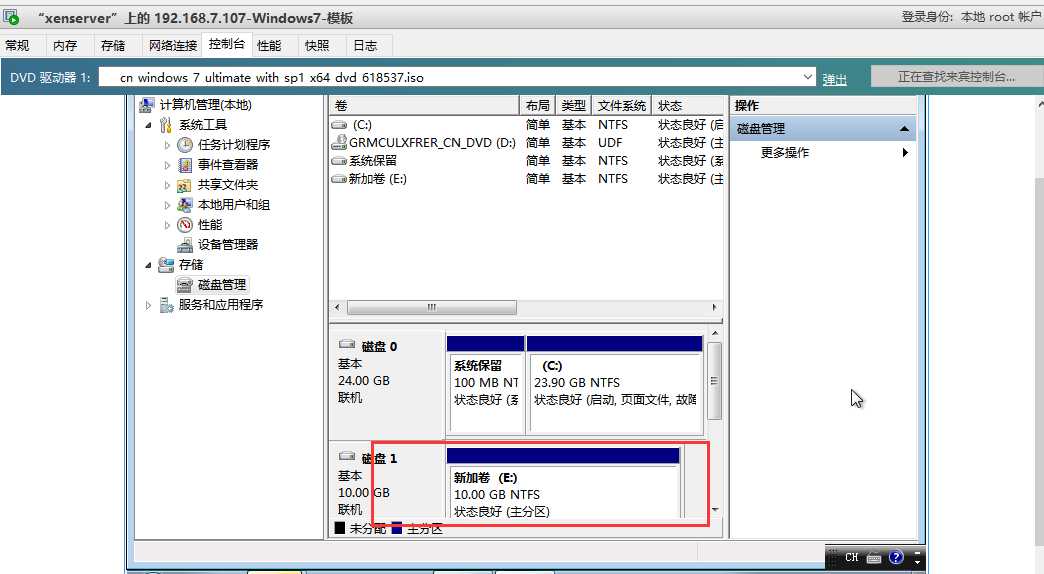This screenshot has height=574, width=1044.
Task: Click the 更多操作 action entry
Action: point(785,152)
